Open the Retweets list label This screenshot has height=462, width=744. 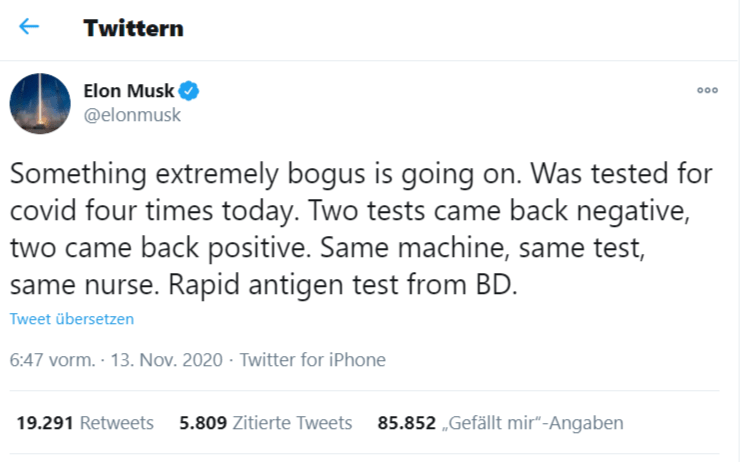117,423
